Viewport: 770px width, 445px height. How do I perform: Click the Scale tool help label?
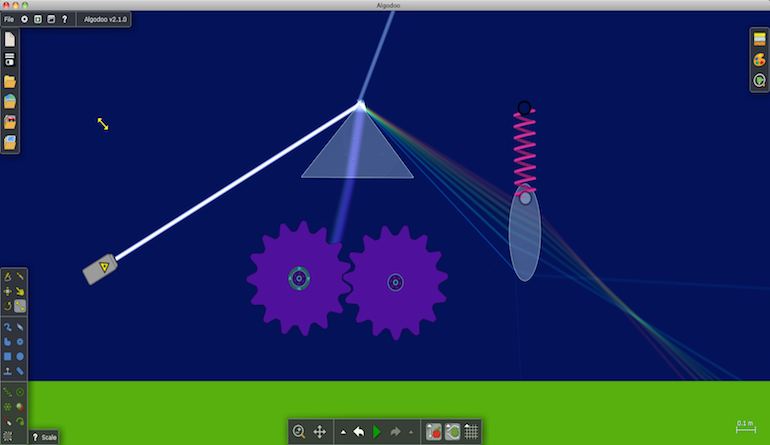pos(44,437)
